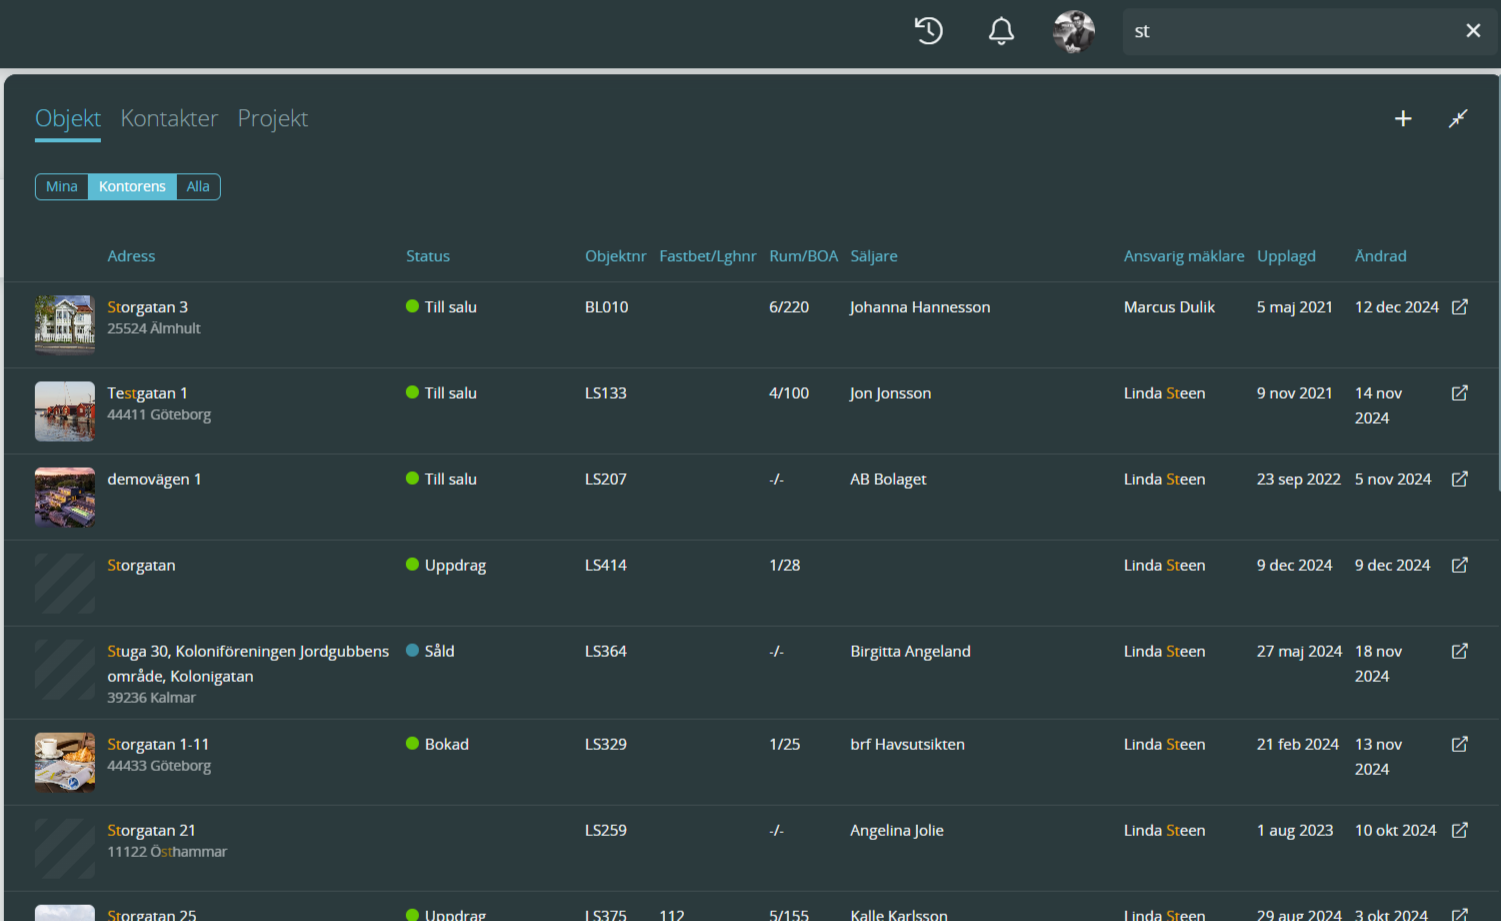Image resolution: width=1501 pixels, height=921 pixels.
Task: Open the Storgatan 3 address link
Action: tap(148, 307)
